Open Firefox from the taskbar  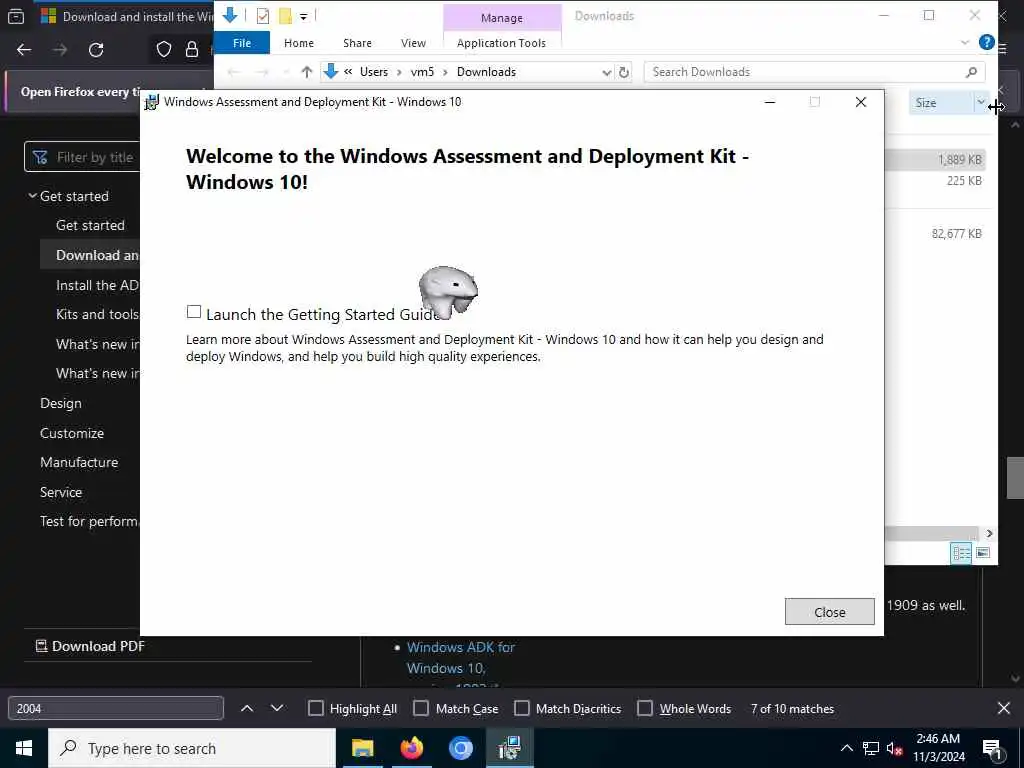pos(411,748)
